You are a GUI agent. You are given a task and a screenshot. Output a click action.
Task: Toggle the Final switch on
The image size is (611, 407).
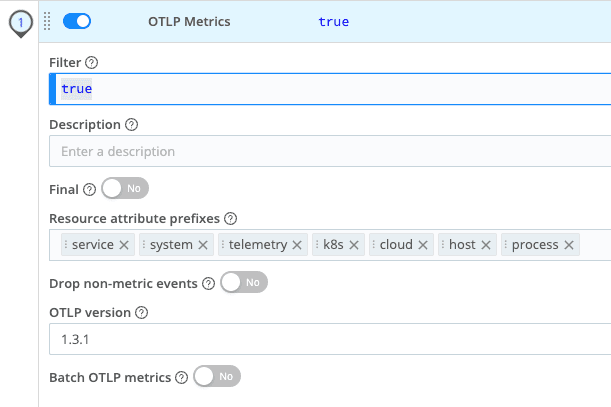pyautogui.click(x=125, y=188)
